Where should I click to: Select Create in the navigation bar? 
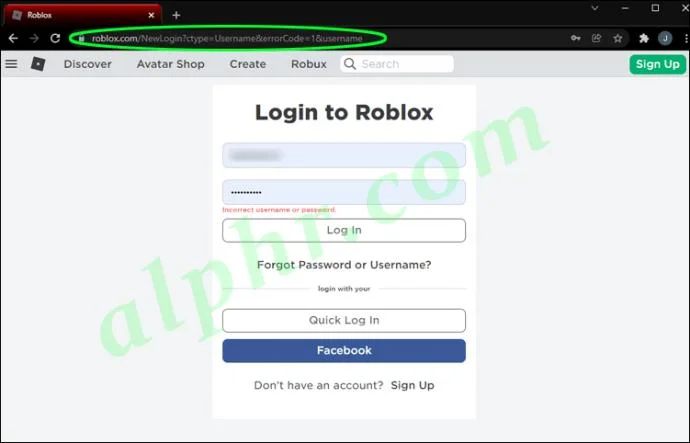248,64
